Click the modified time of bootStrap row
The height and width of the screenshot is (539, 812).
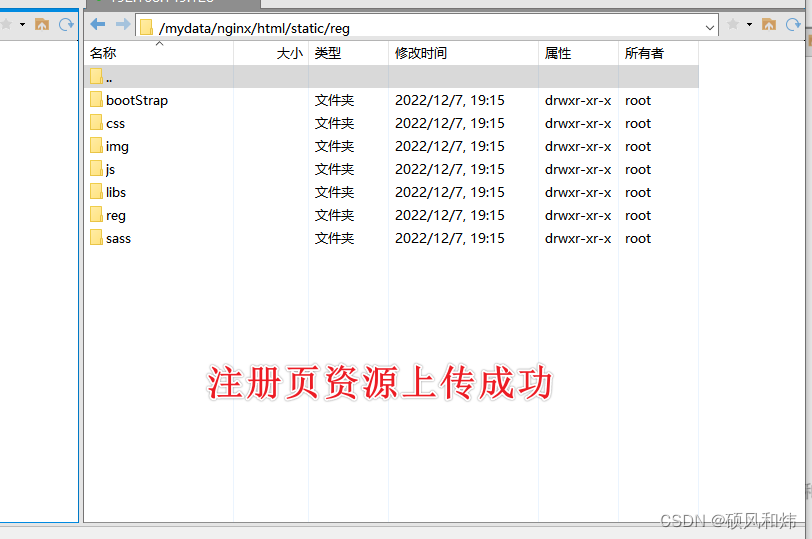[450, 100]
